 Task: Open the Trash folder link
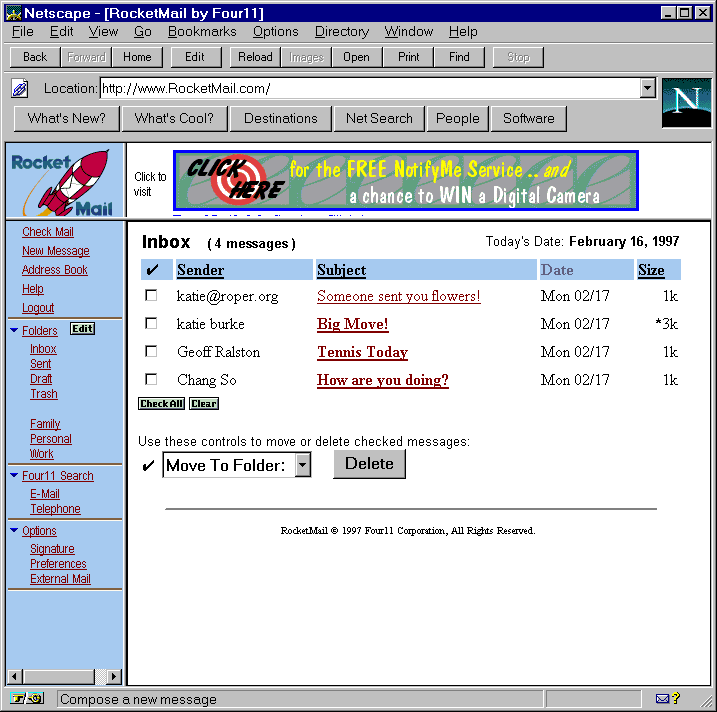click(x=44, y=394)
